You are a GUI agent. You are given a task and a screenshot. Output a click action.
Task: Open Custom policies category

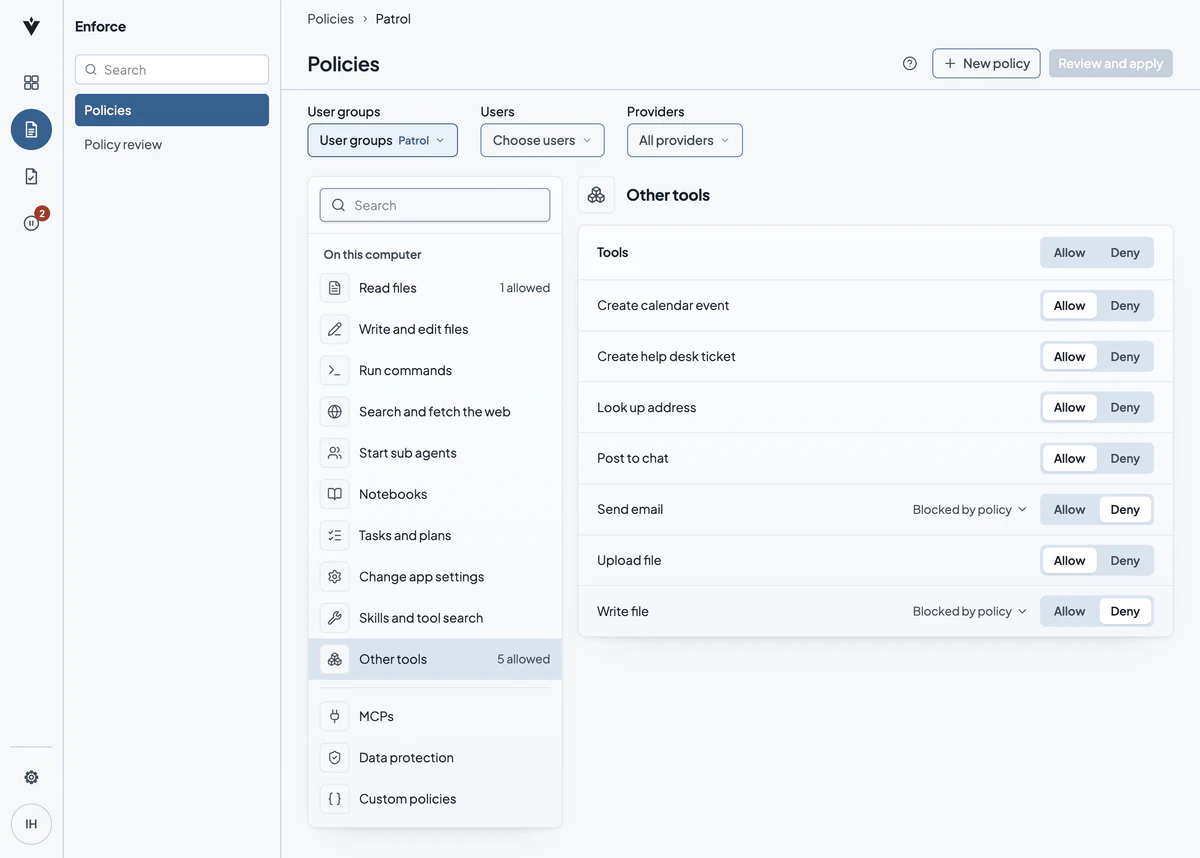[x=435, y=799]
